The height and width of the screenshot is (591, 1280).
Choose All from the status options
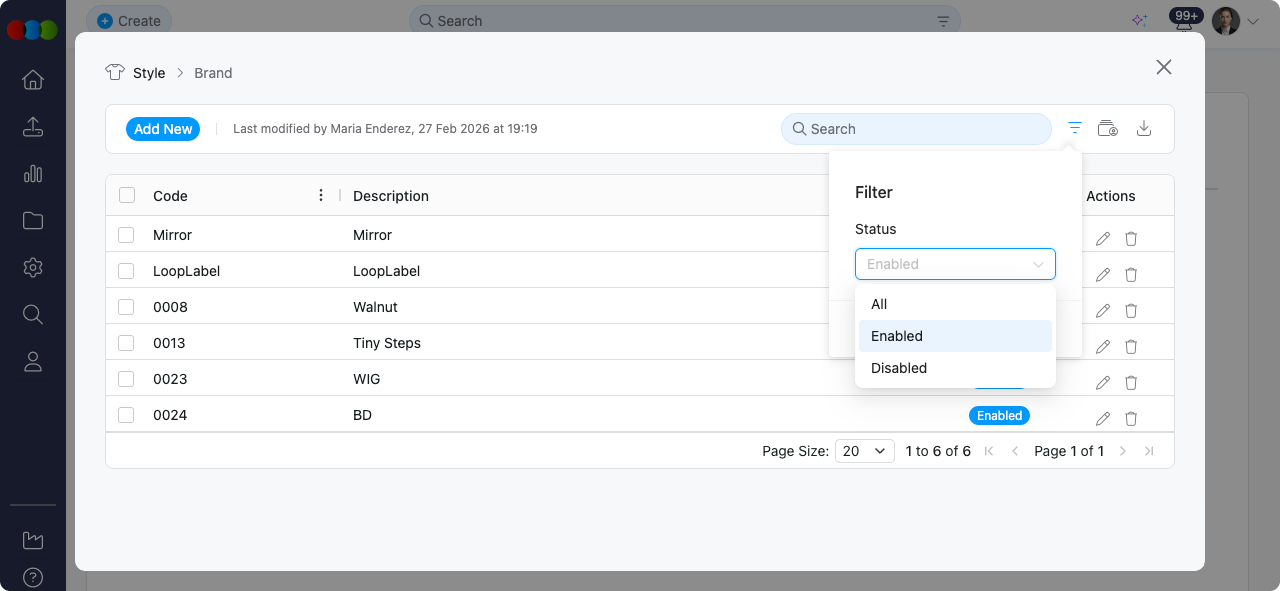click(x=879, y=304)
